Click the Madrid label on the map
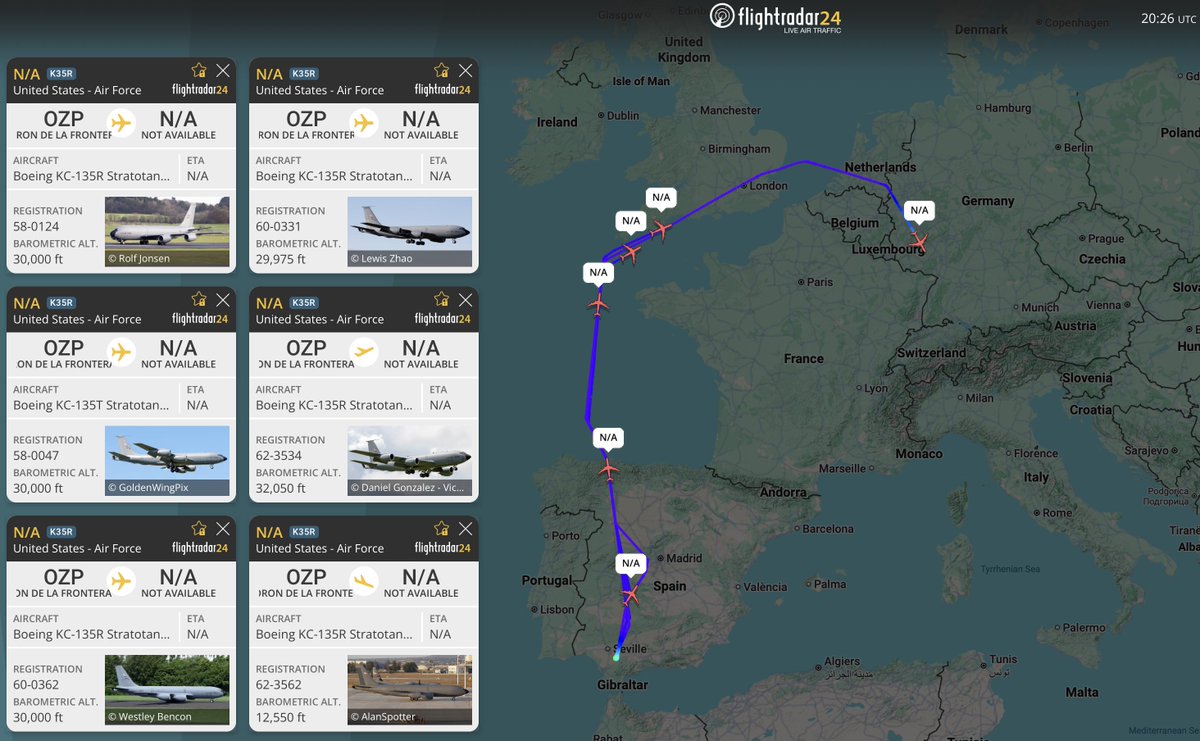Viewport: 1200px width, 741px height. click(x=684, y=558)
